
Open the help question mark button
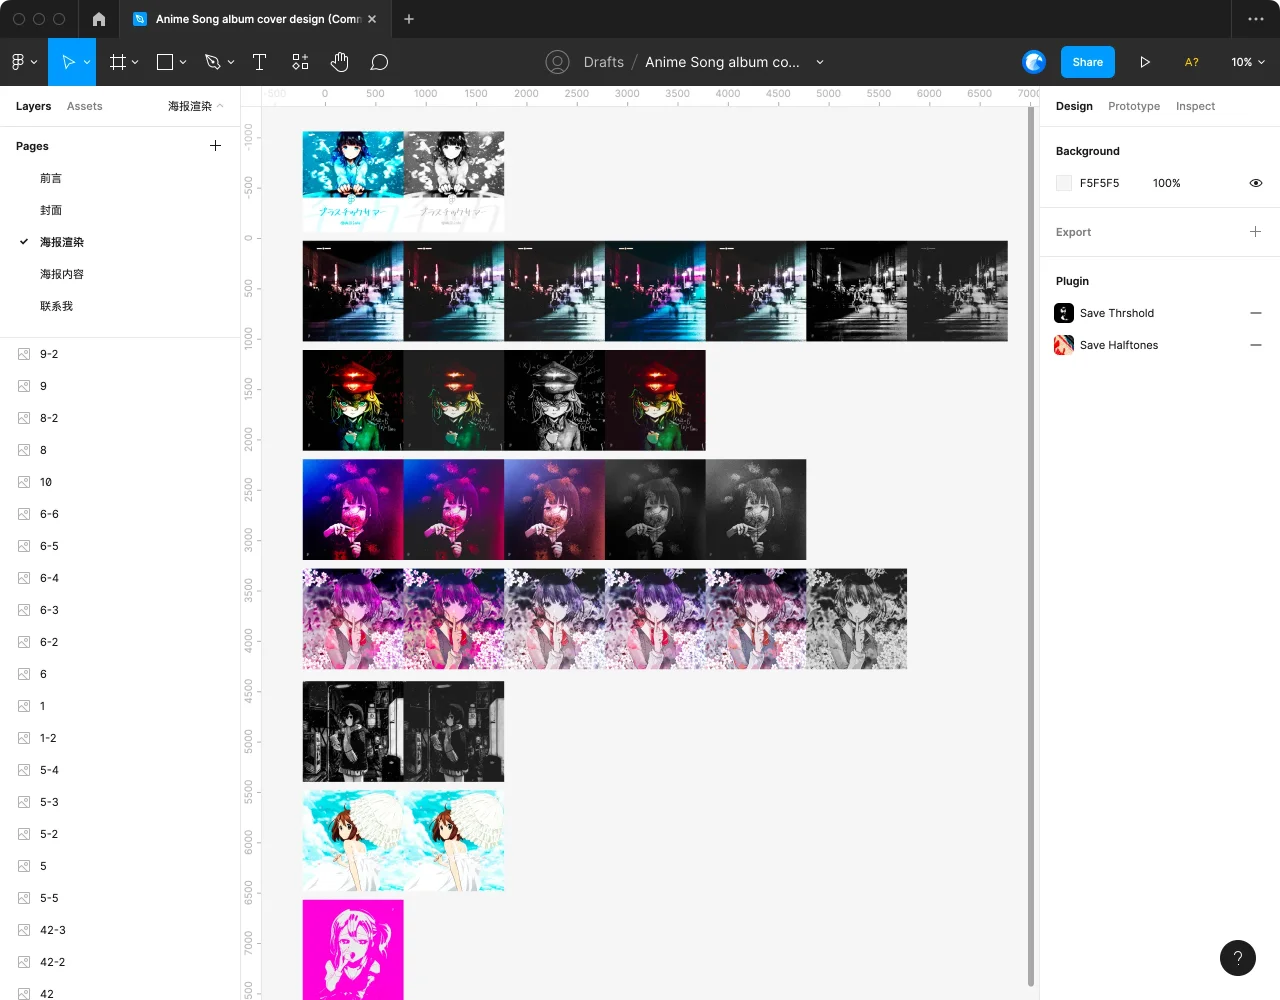(1237, 958)
